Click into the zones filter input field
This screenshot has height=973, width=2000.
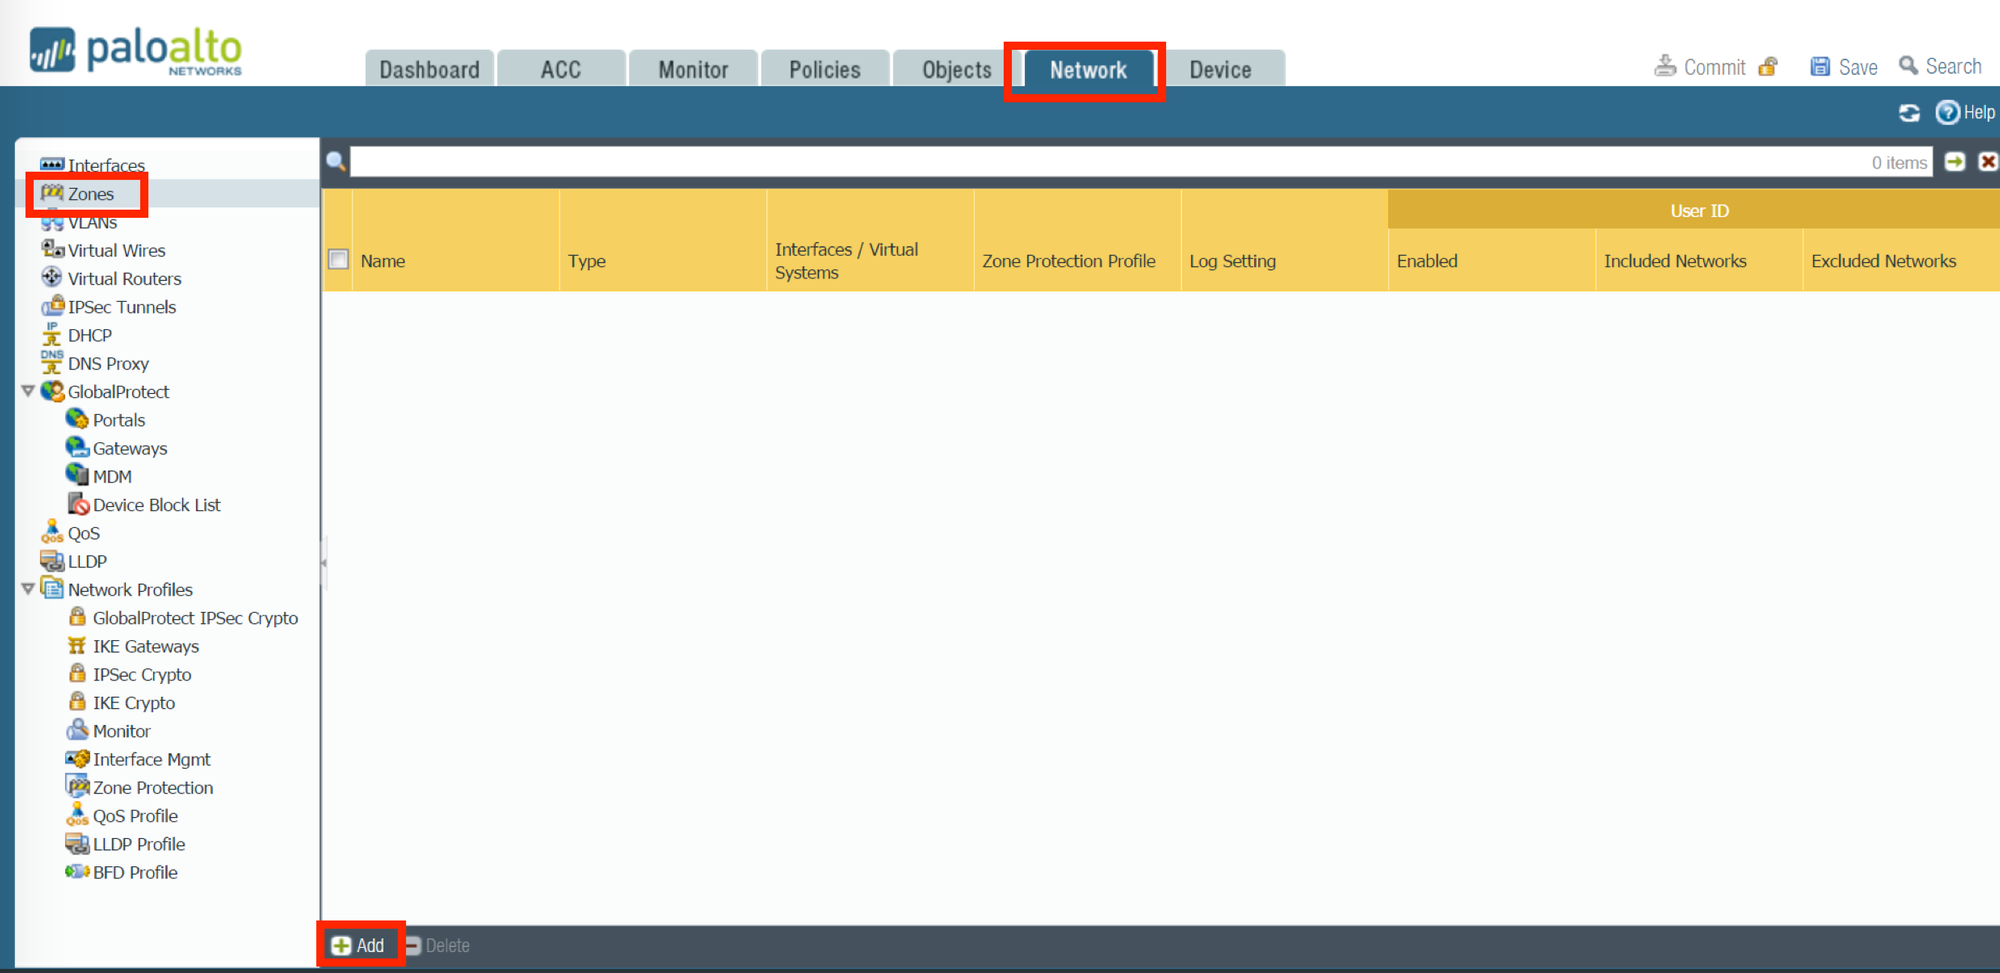click(x=1100, y=162)
